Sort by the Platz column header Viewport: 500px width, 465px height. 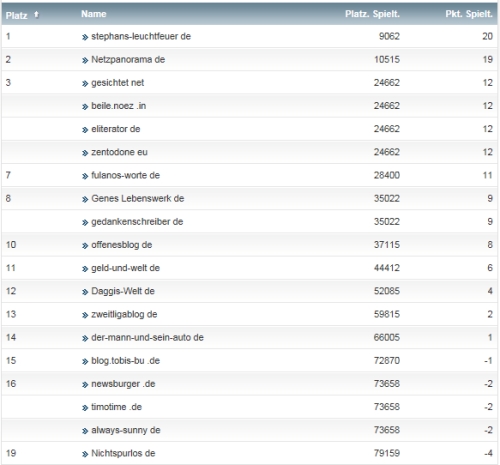(16, 15)
